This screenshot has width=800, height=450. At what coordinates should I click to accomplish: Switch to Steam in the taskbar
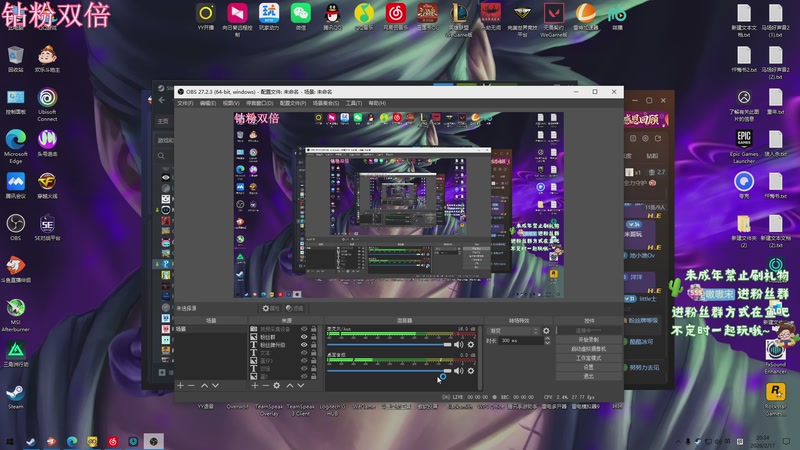click(31, 441)
